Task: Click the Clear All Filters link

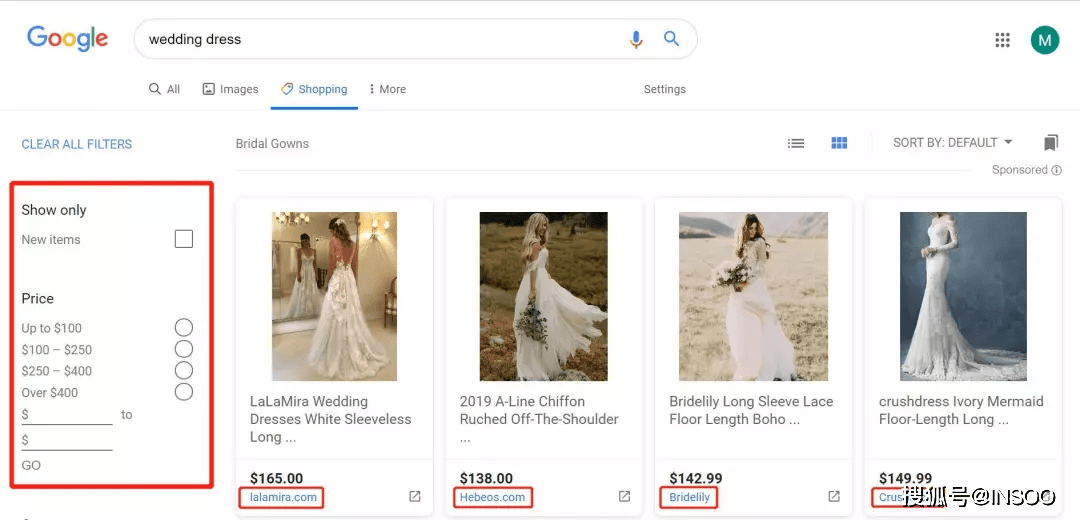Action: click(x=76, y=144)
